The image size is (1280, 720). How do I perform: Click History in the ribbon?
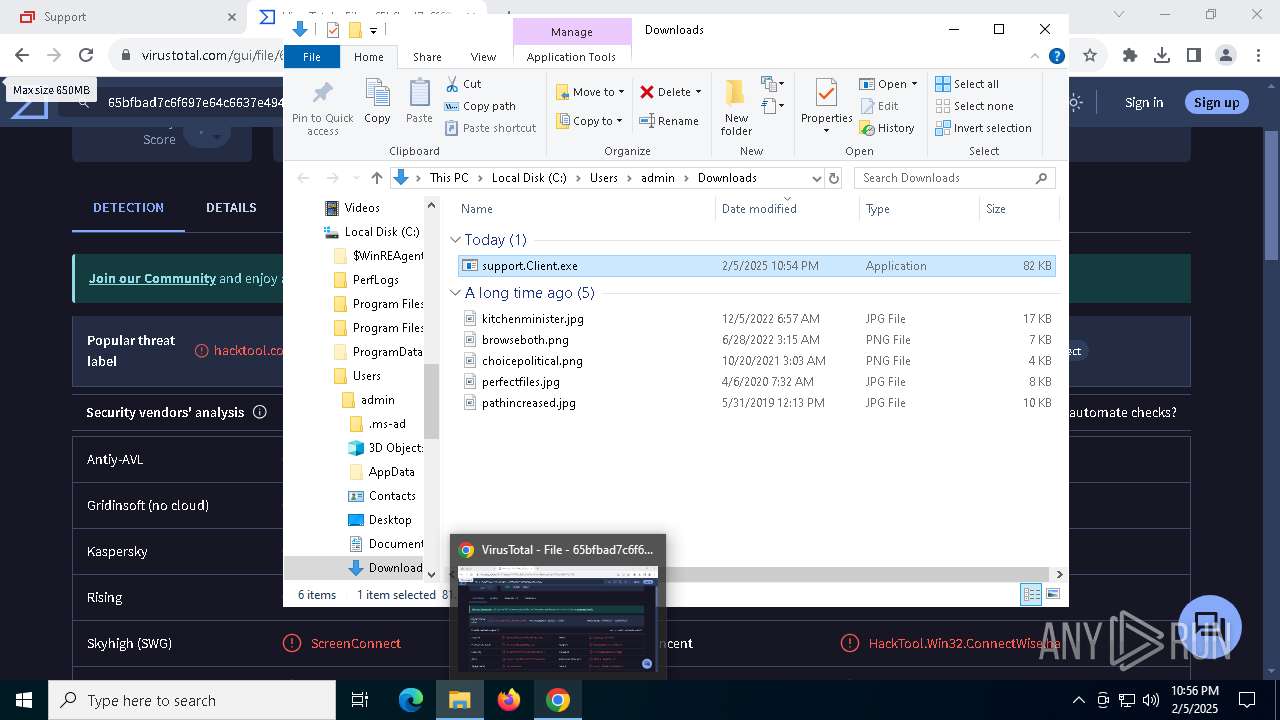click(886, 128)
